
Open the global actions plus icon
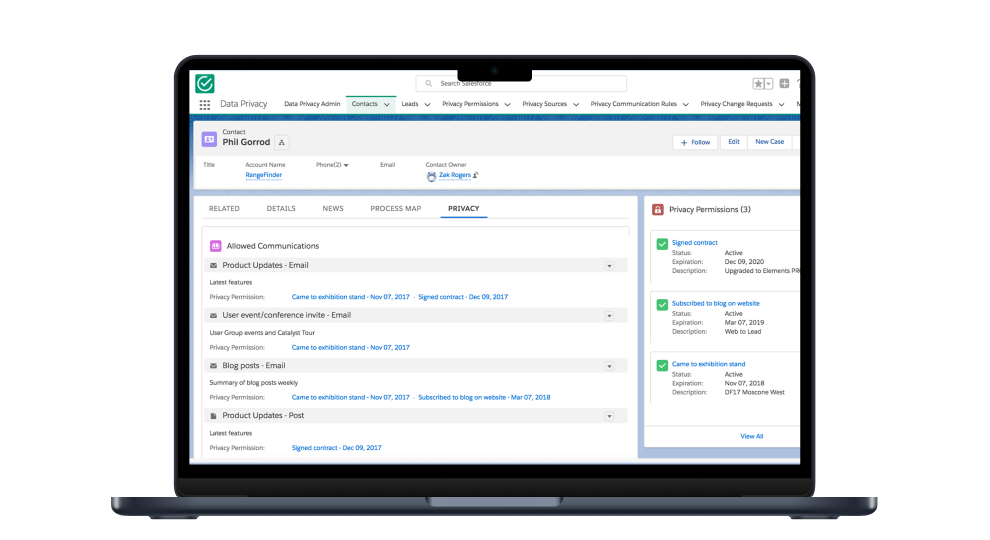(785, 84)
